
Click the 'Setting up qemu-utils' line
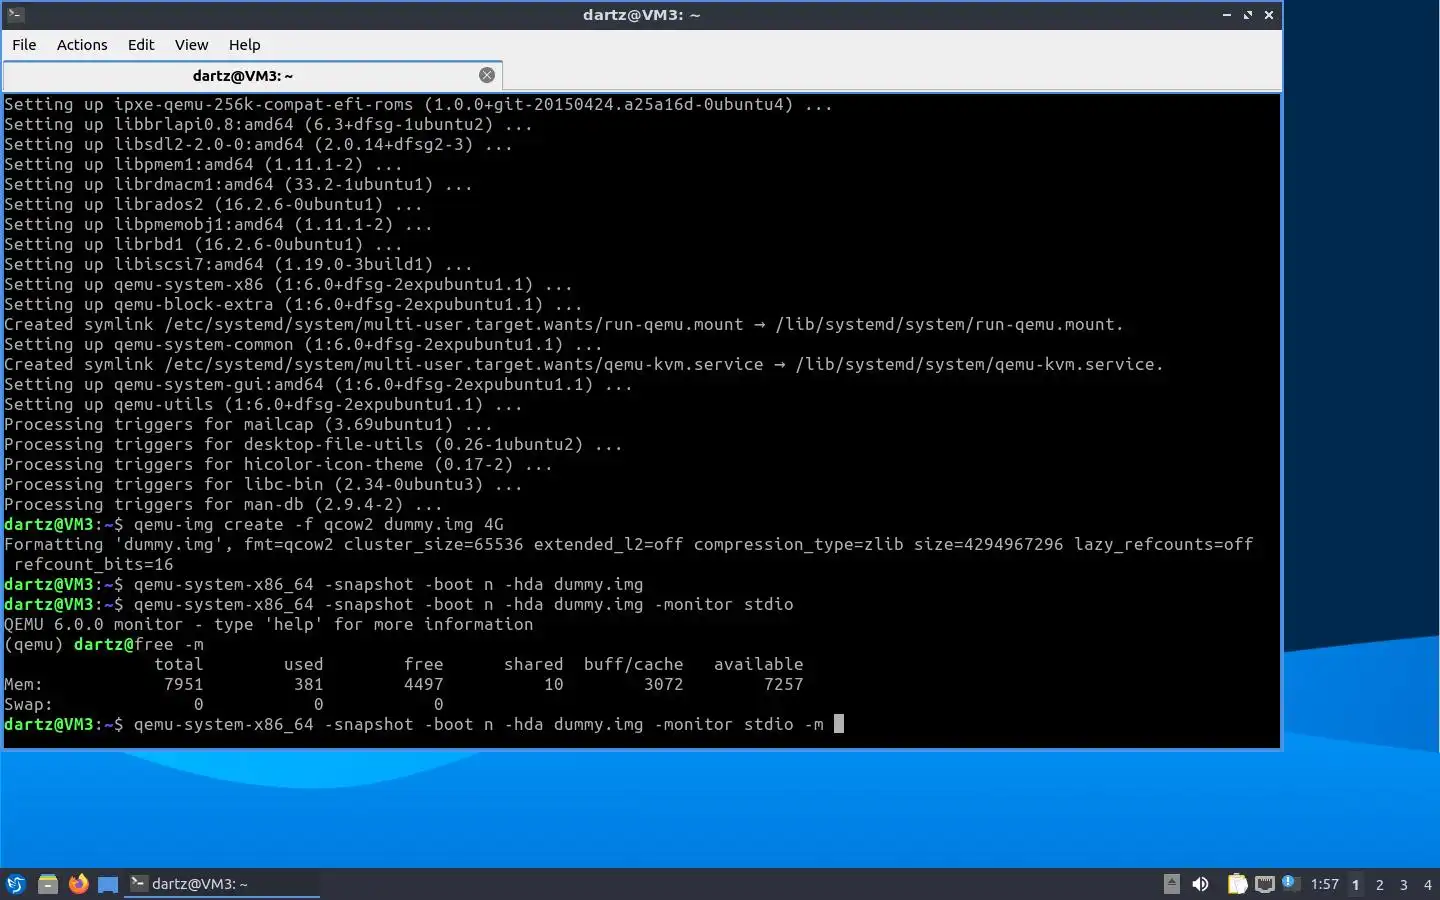tap(263, 404)
